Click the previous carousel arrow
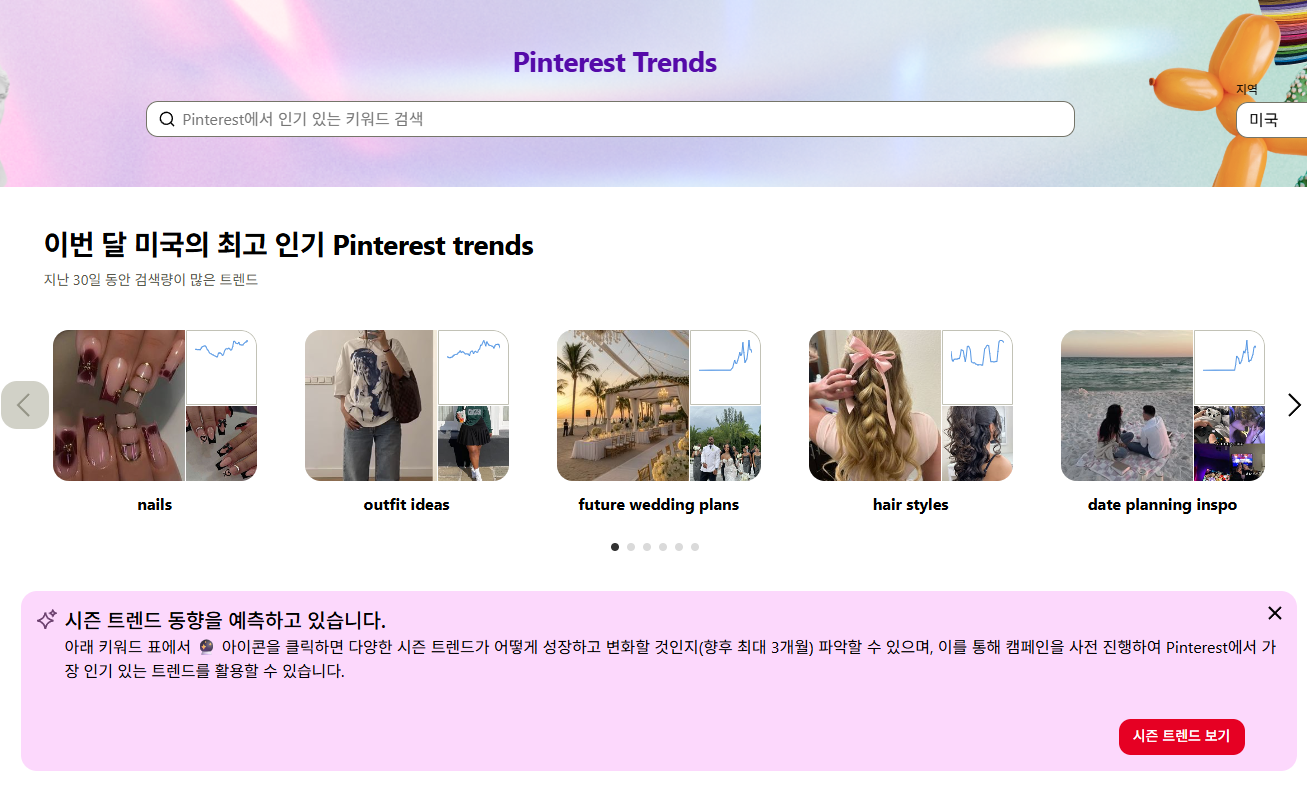The width and height of the screenshot is (1307, 796). pos(25,405)
